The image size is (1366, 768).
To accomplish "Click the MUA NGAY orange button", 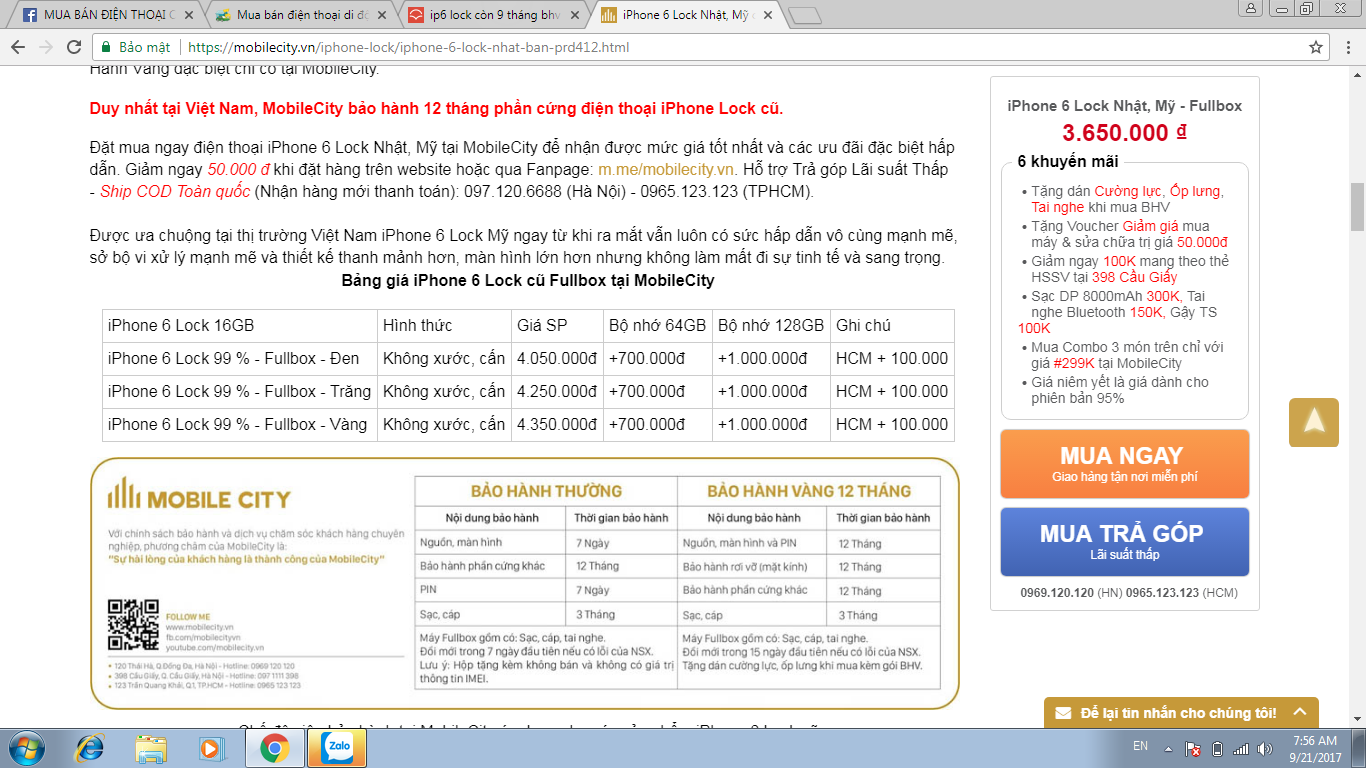I will pyautogui.click(x=1125, y=463).
